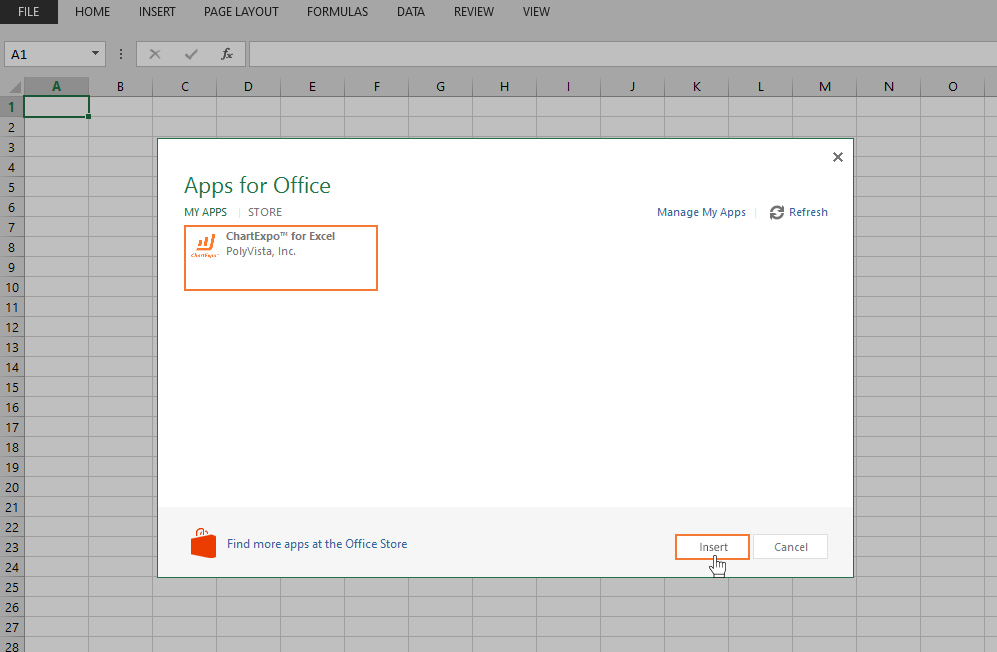
Task: Click the Office Store shopping bag icon
Action: [203, 543]
